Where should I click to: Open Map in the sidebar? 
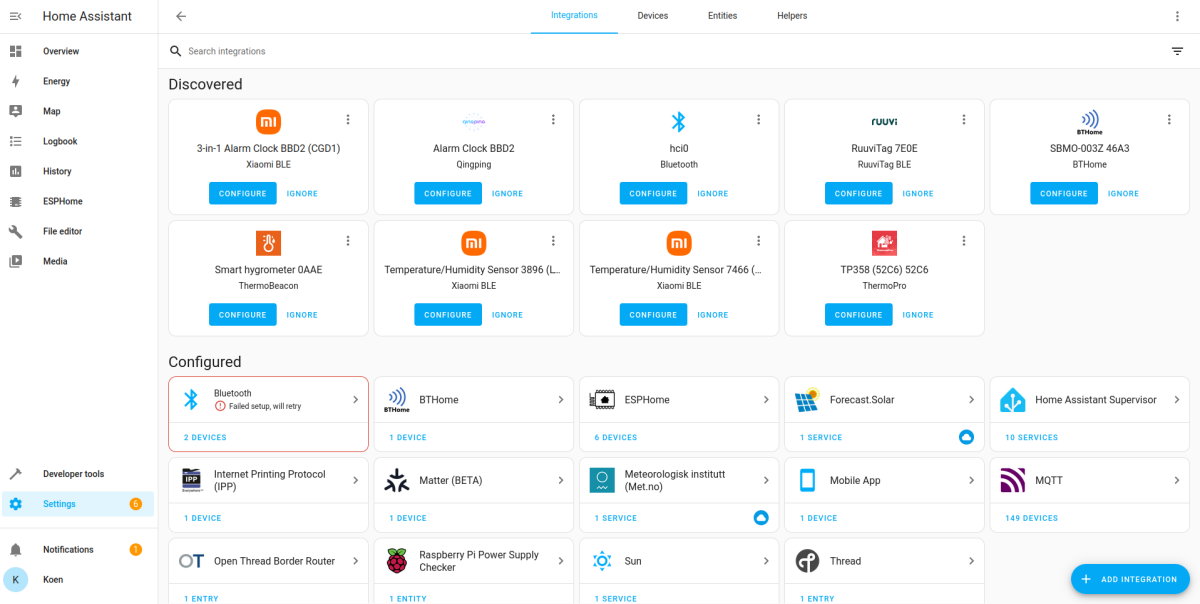(79, 111)
